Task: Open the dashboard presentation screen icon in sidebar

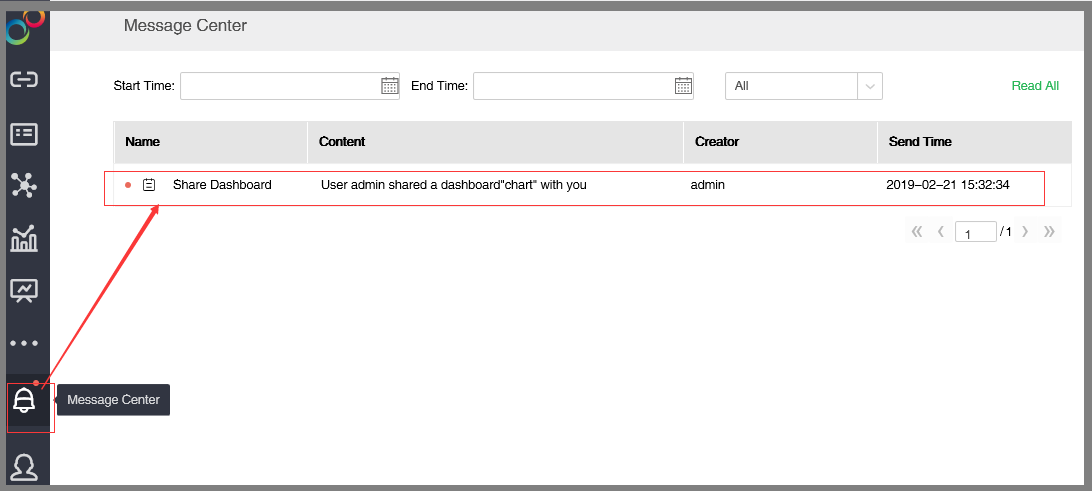Action: [24, 290]
